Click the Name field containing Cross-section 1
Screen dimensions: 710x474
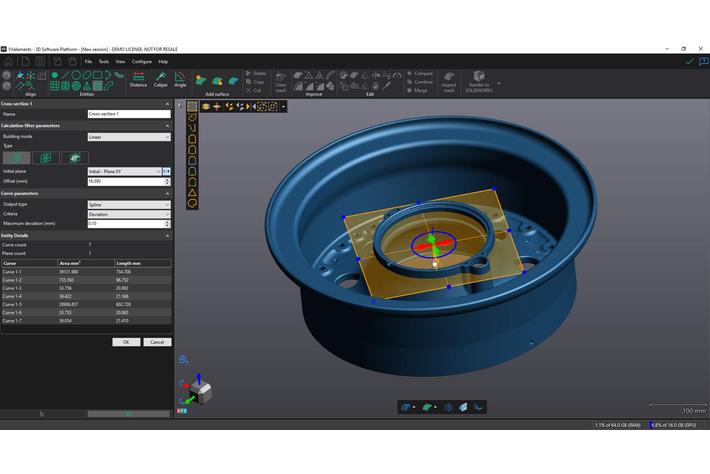129,114
